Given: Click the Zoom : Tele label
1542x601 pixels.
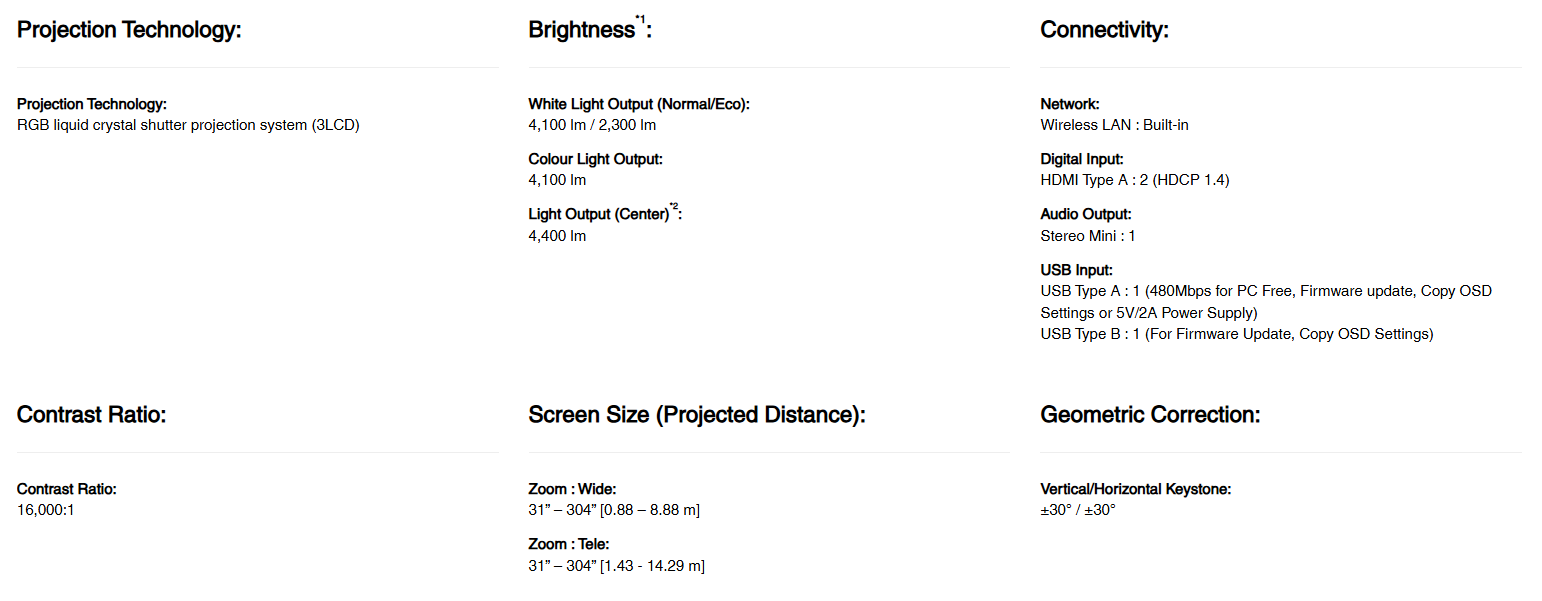Looking at the screenshot, I should pos(568,545).
